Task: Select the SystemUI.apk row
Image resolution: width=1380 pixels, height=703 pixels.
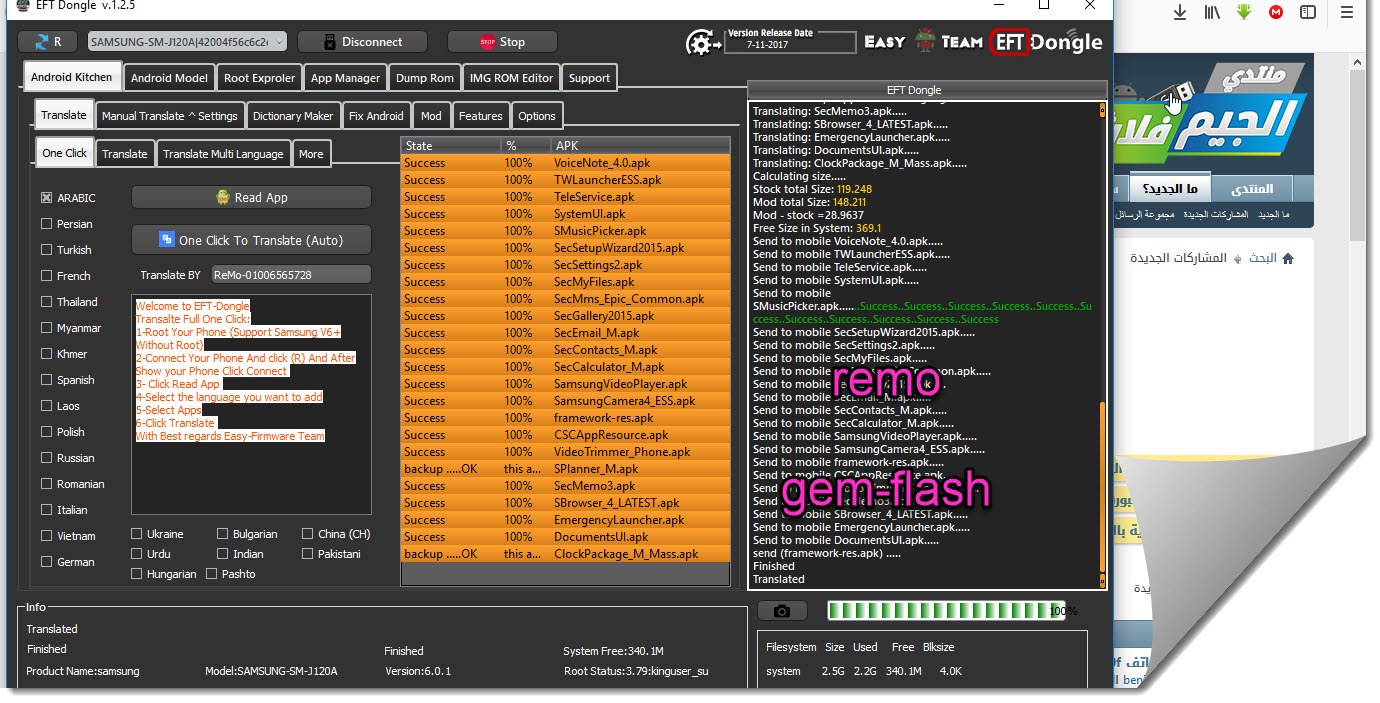Action: point(566,214)
